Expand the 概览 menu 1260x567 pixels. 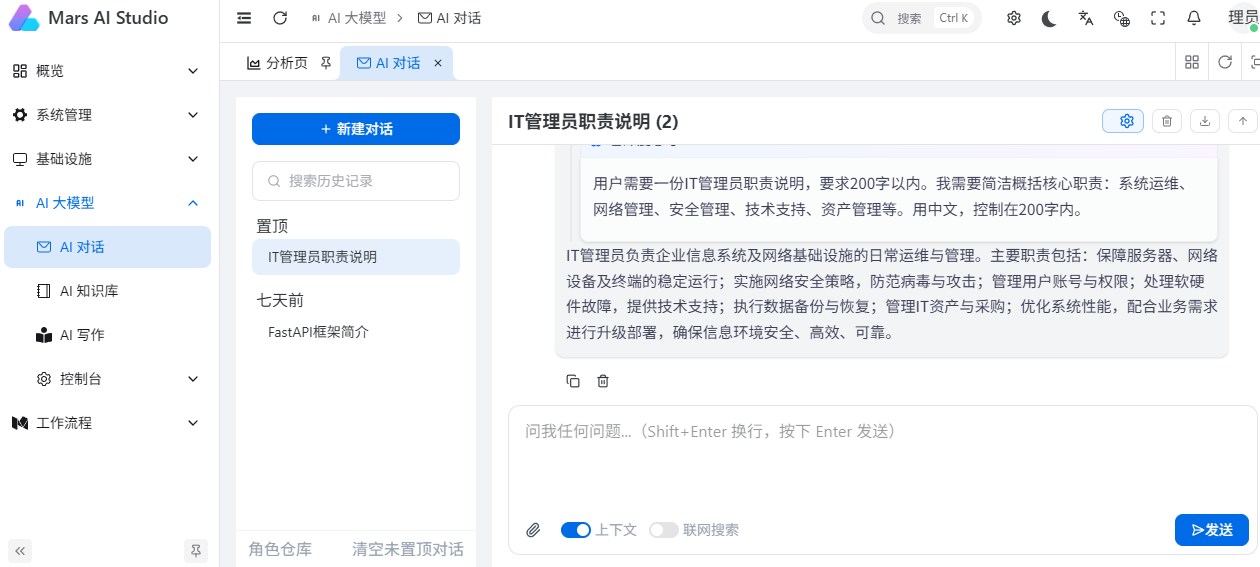pos(107,71)
